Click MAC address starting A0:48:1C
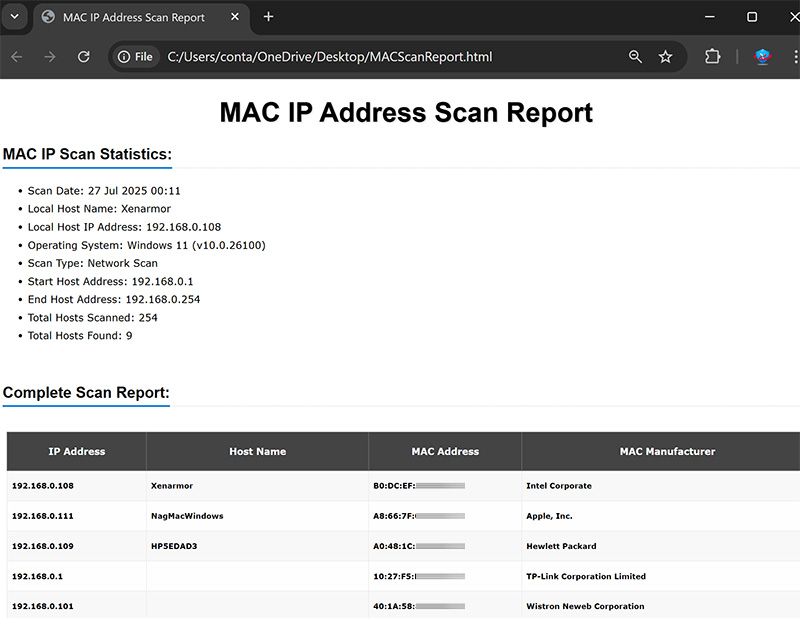This screenshot has height=618, width=800. click(x=419, y=546)
